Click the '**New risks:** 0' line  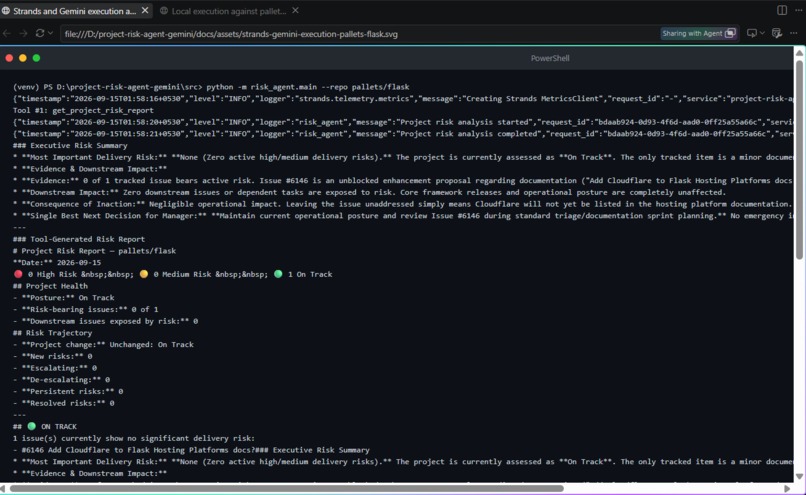[52, 356]
